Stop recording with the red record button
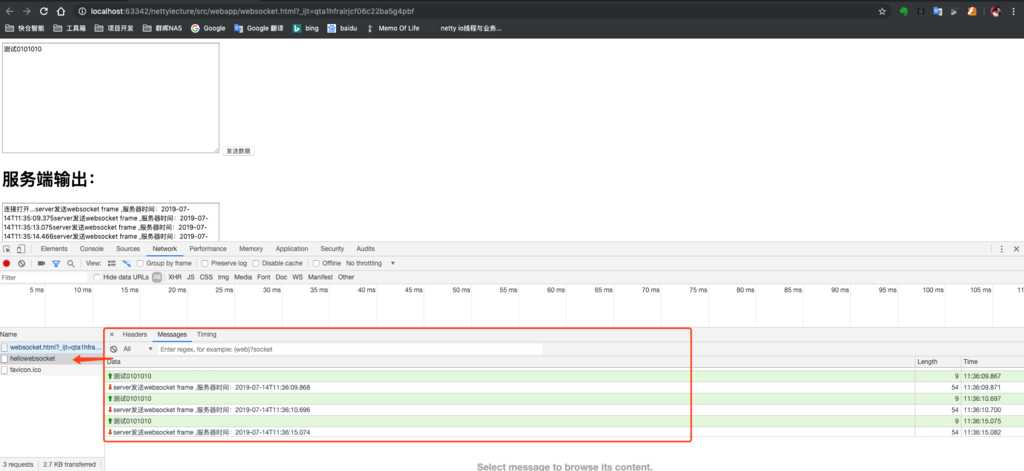The image size is (1024, 471). click(7, 263)
